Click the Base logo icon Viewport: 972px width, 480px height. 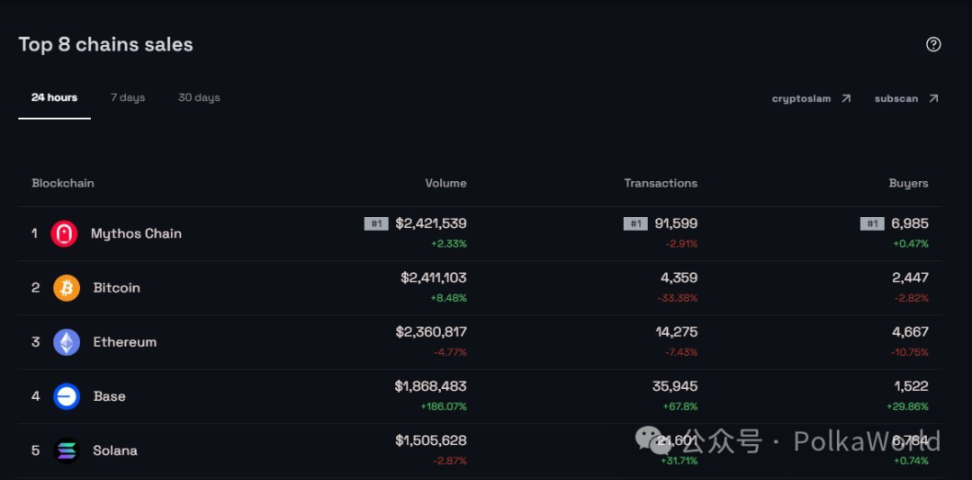point(66,396)
